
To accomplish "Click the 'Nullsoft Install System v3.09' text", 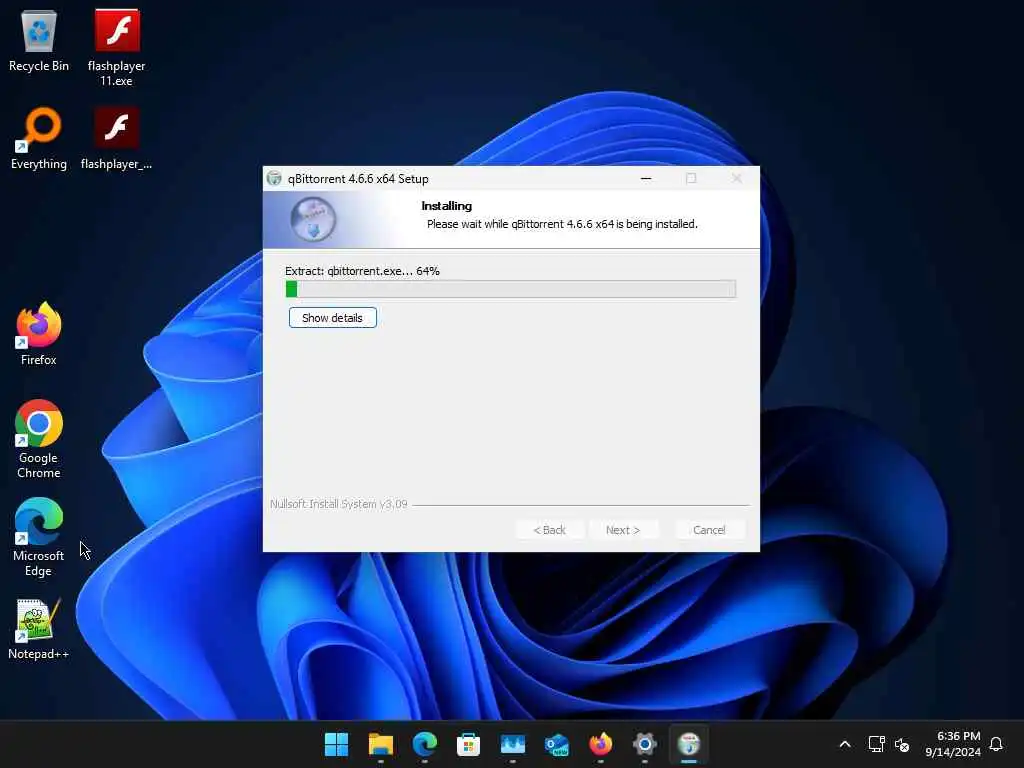I will (338, 504).
